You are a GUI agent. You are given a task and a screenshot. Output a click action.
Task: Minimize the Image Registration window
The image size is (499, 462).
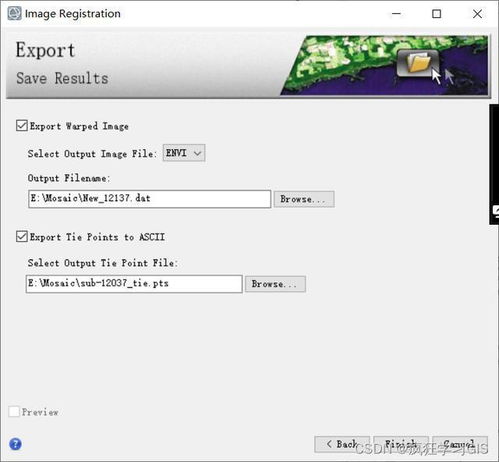coord(396,14)
